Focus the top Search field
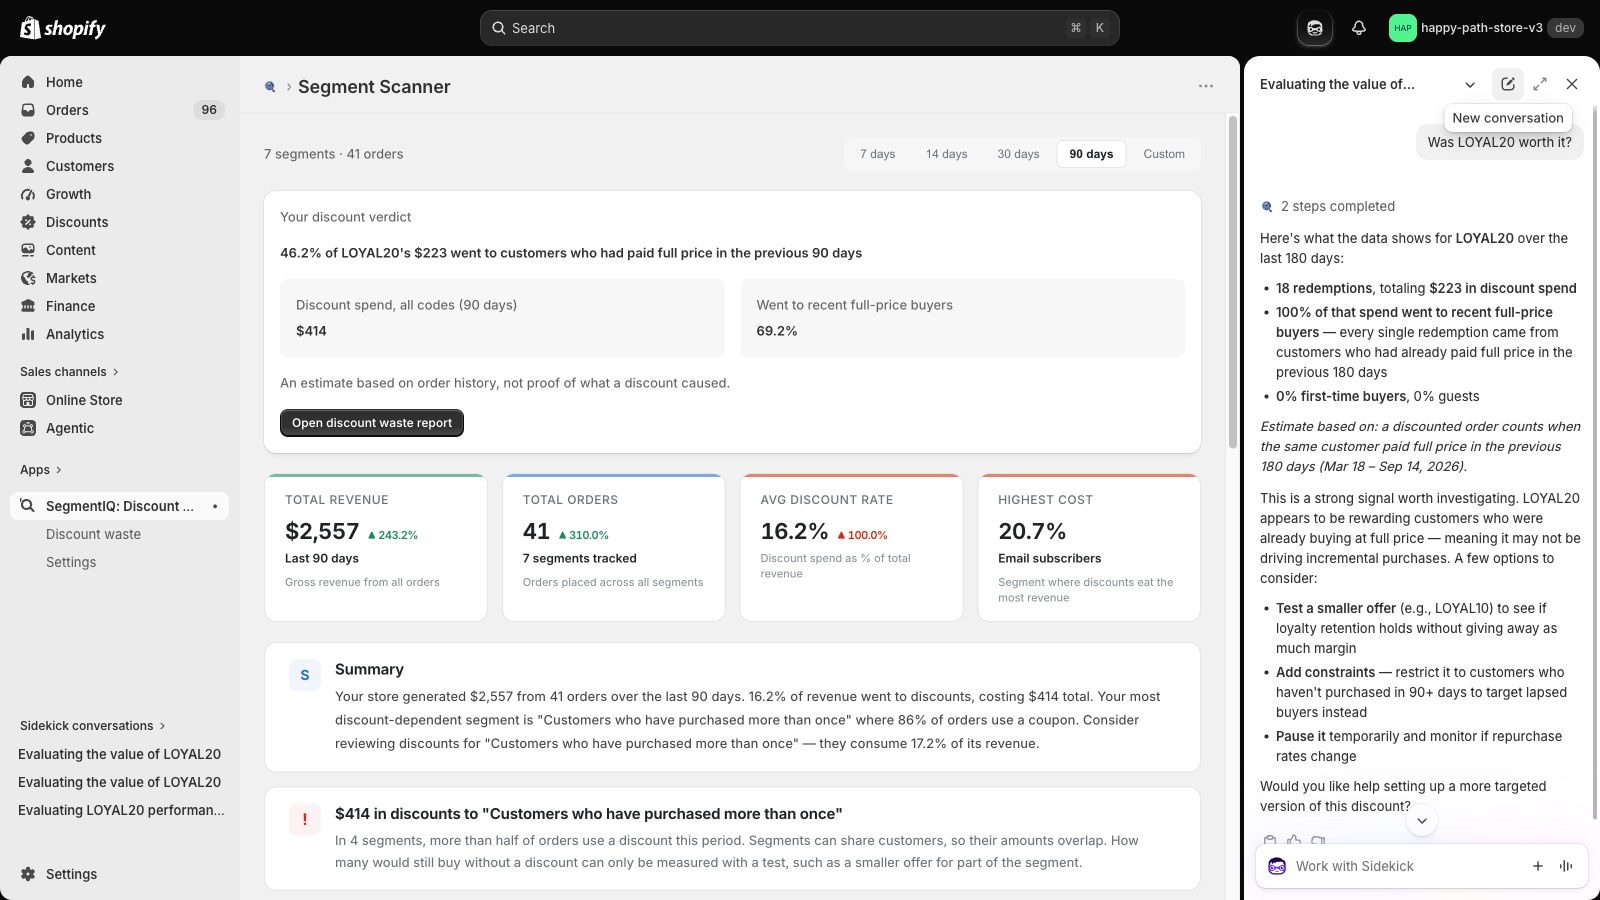This screenshot has height=900, width=1600. pos(800,28)
